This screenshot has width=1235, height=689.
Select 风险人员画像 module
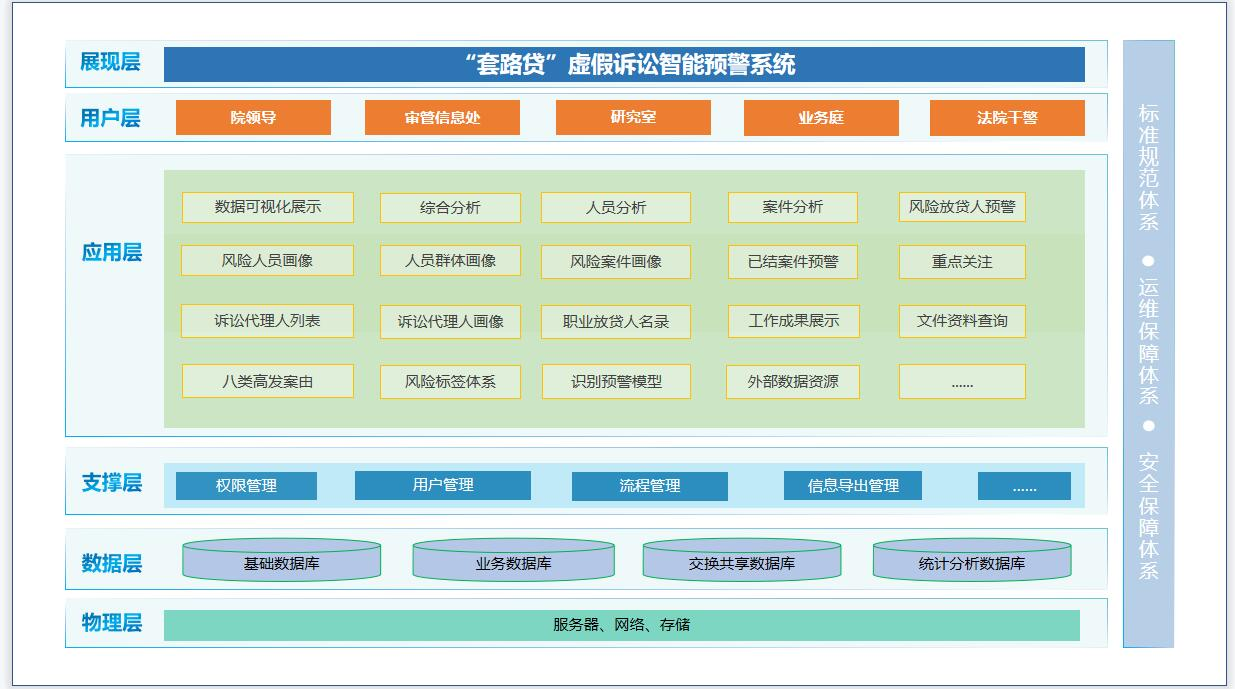267,260
